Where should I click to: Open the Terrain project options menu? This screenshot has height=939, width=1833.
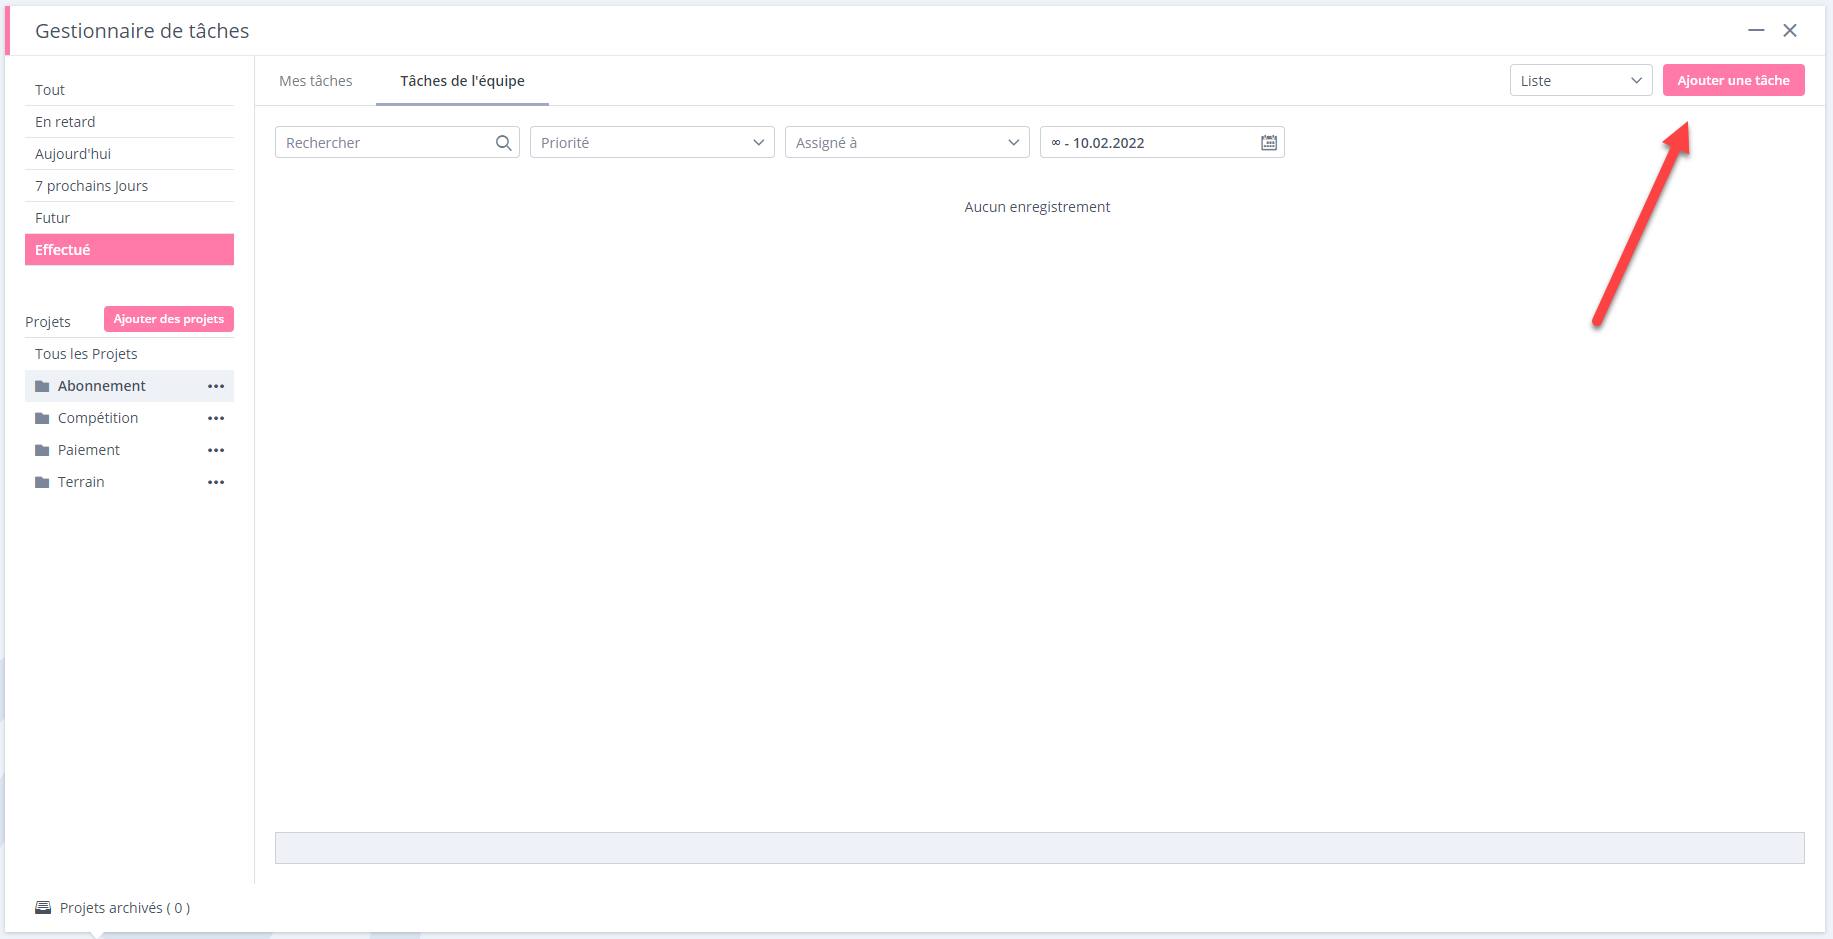(216, 482)
